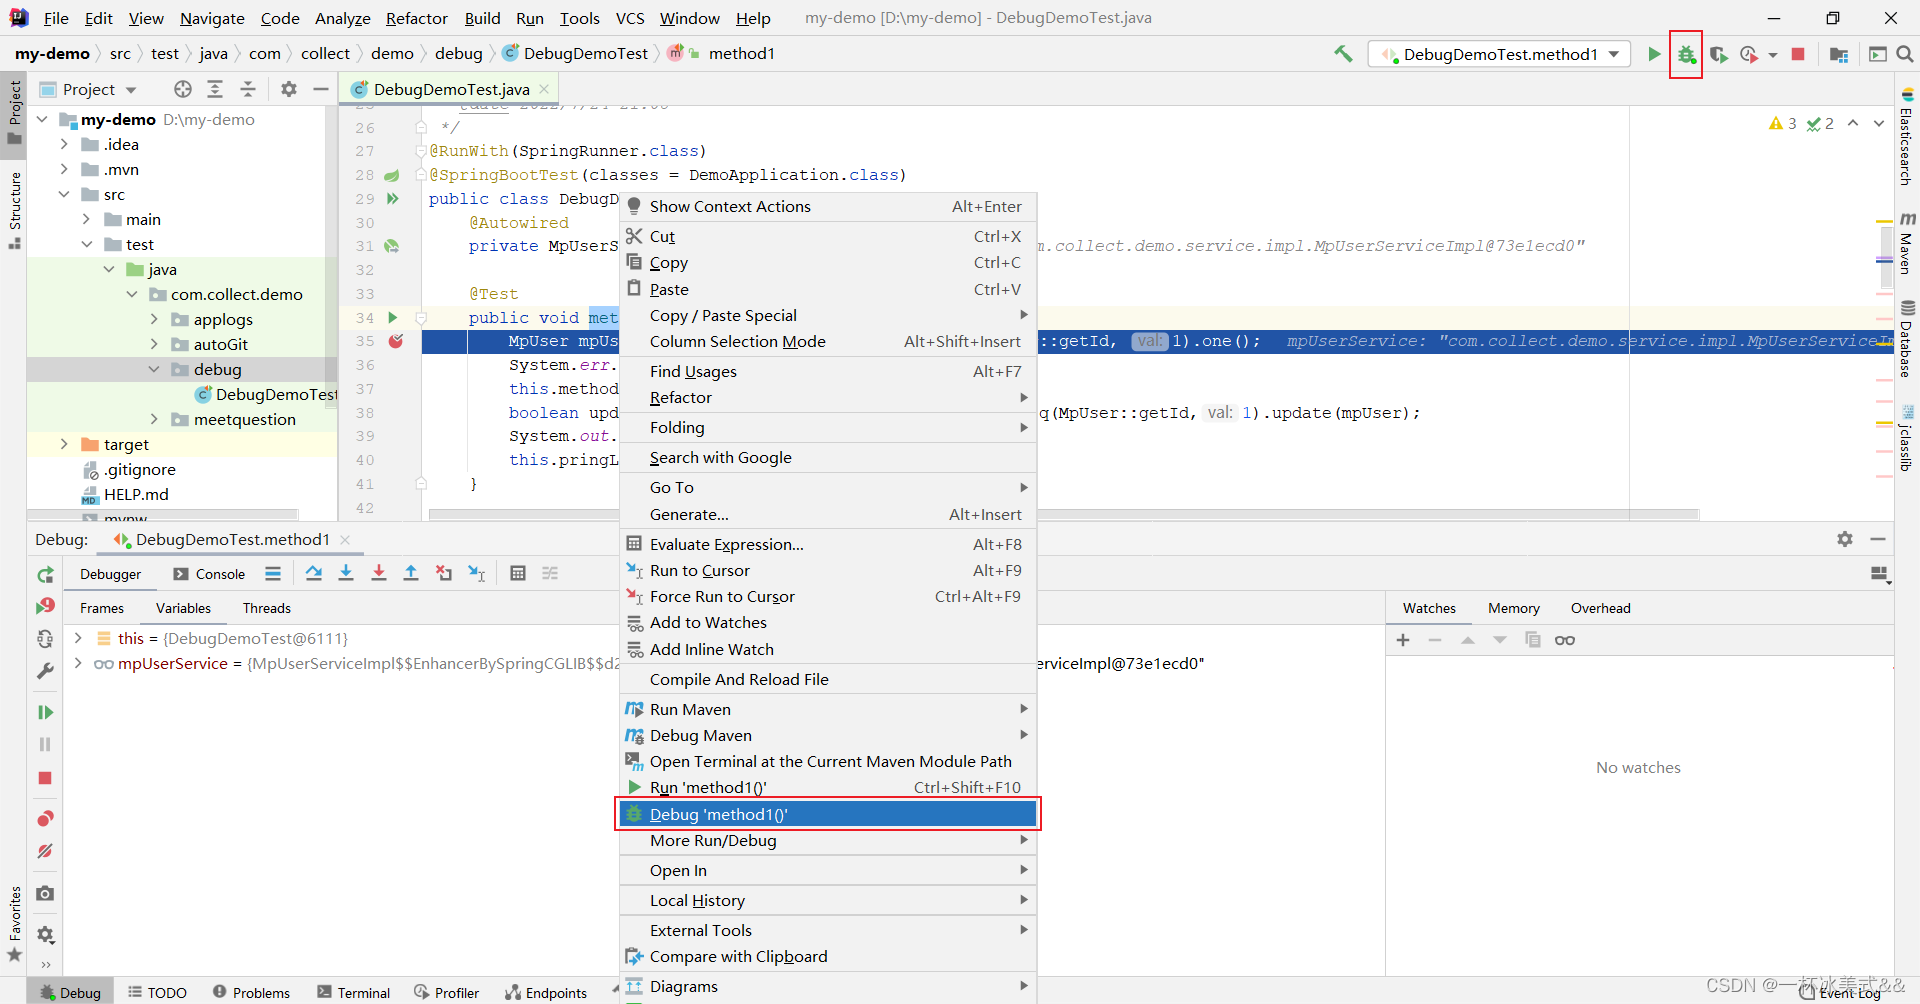Click next highlighted error down arrow
1920x1004 pixels.
[1879, 123]
